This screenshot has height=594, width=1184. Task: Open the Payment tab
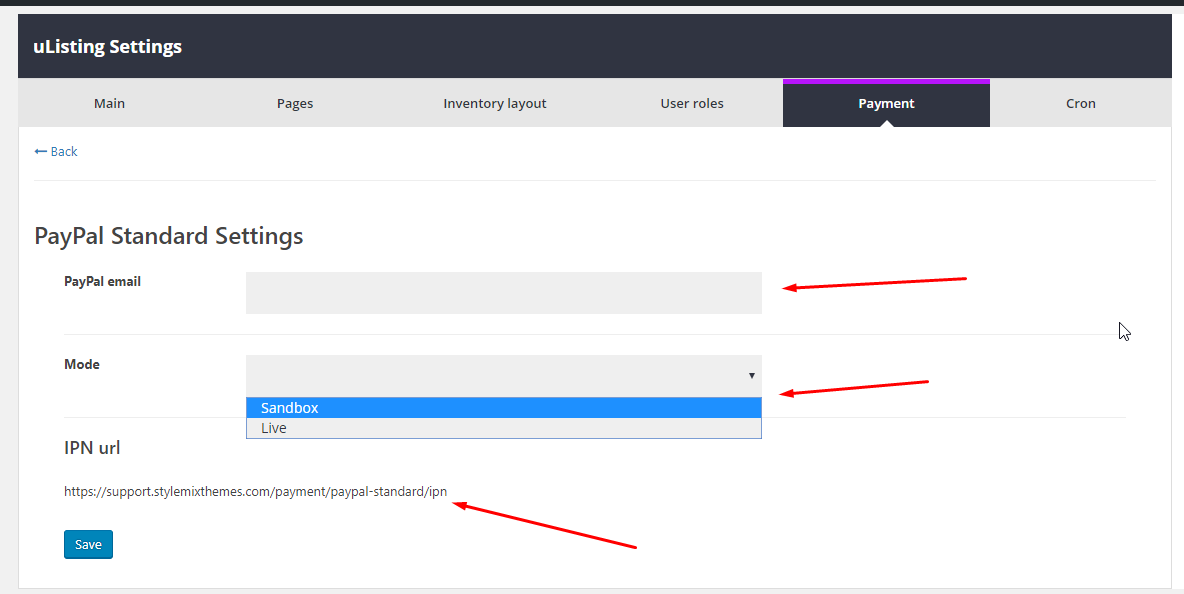tap(886, 103)
